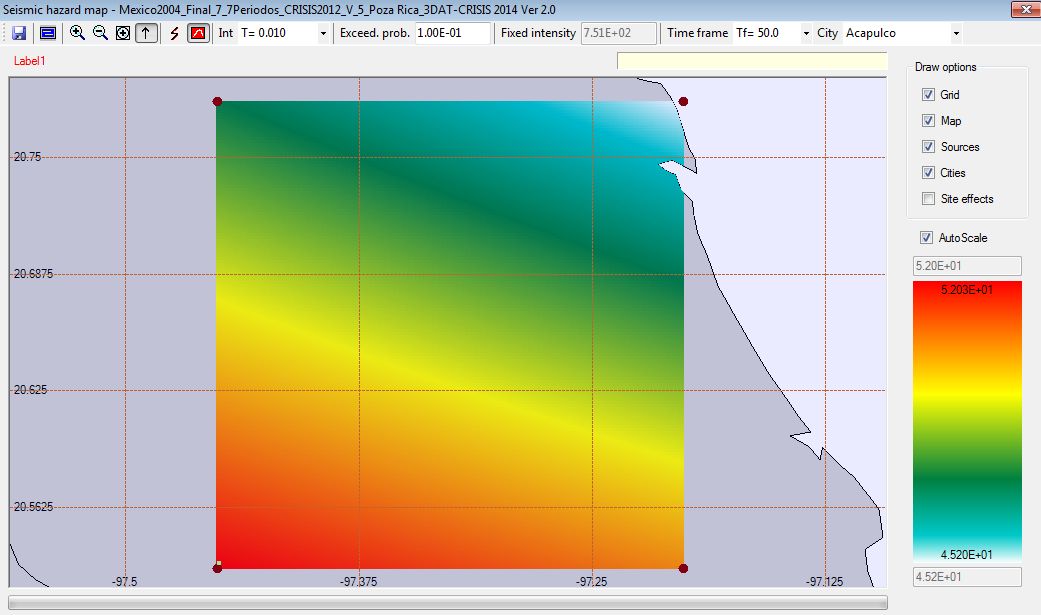Enable the Site effects checkbox
The image size is (1041, 615).
tap(929, 199)
